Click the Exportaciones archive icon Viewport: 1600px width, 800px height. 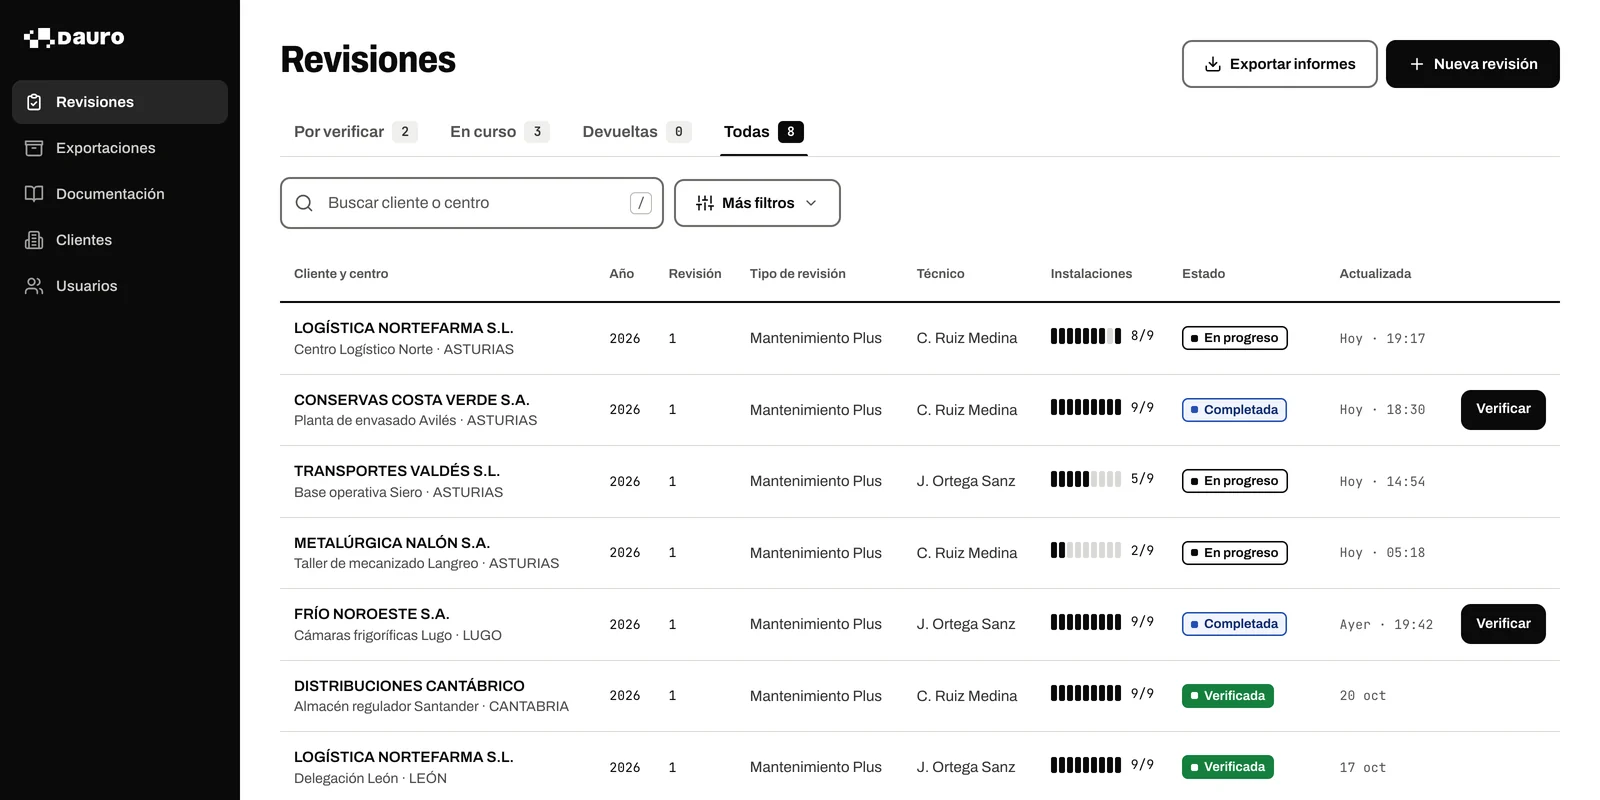coord(34,148)
